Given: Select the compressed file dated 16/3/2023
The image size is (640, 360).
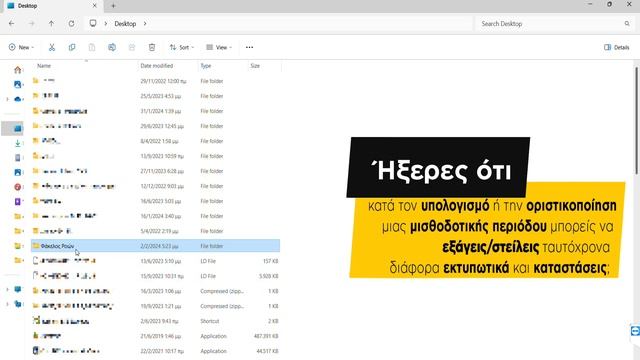Looking at the screenshot, I should pos(156,291).
